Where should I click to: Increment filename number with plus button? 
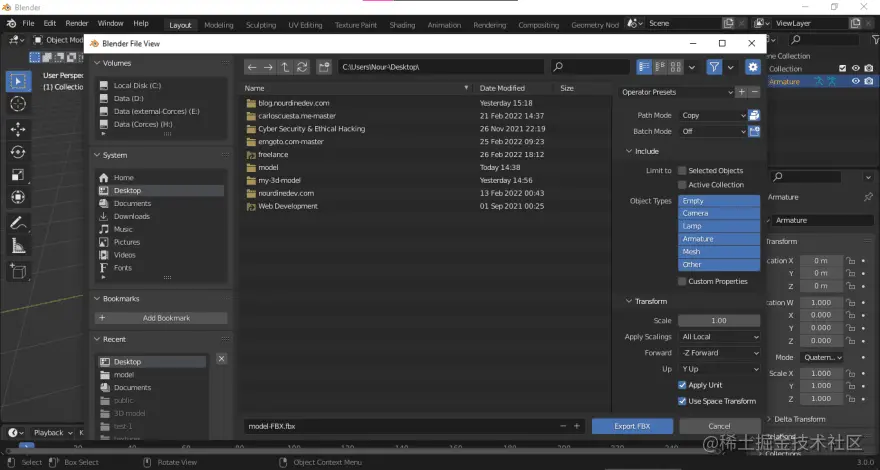(x=576, y=426)
